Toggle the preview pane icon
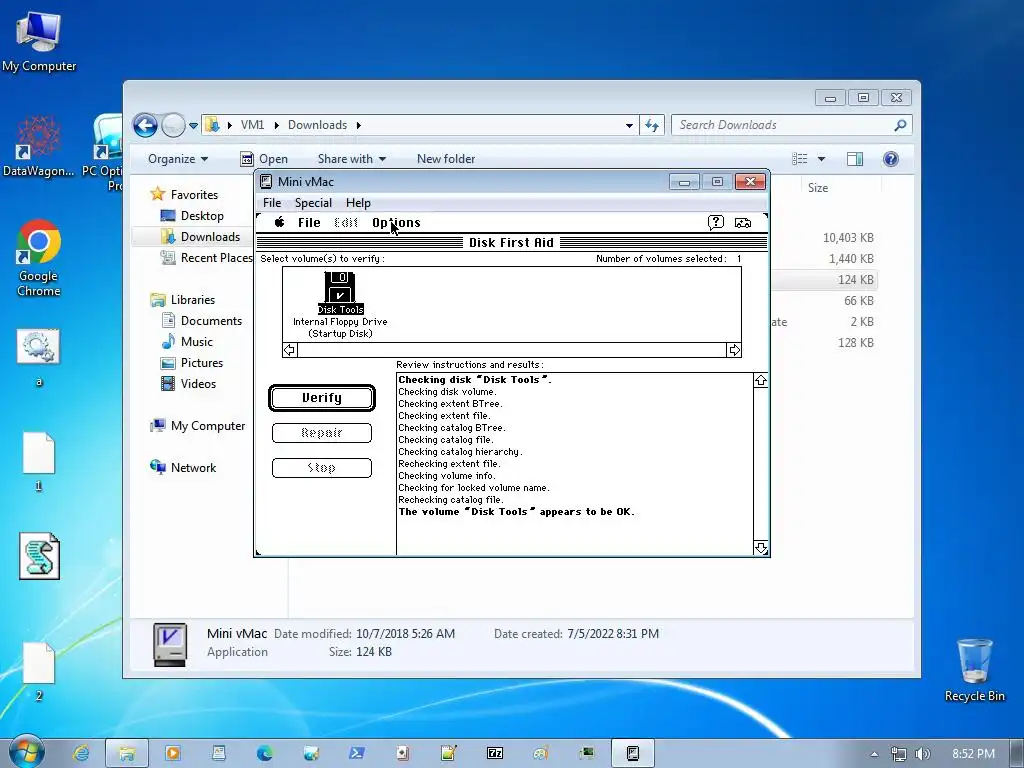Viewport: 1024px width, 768px height. [x=855, y=159]
